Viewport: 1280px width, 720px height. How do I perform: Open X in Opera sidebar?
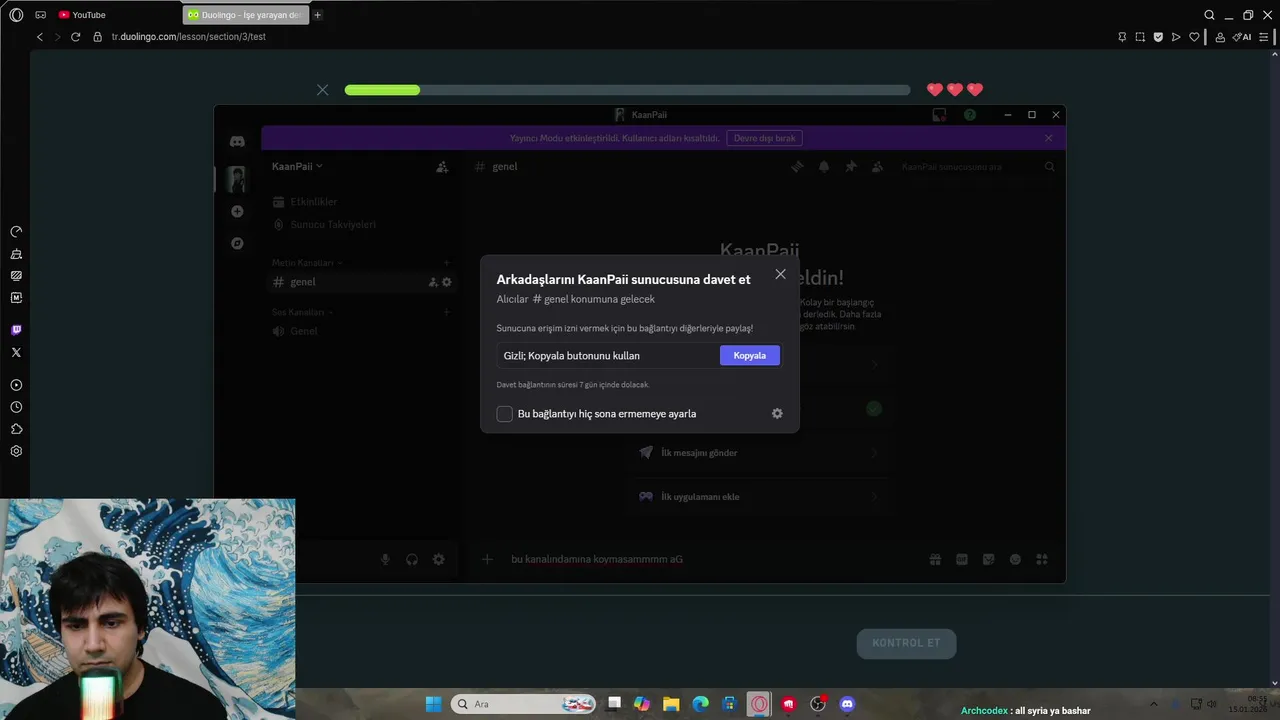pyautogui.click(x=16, y=352)
